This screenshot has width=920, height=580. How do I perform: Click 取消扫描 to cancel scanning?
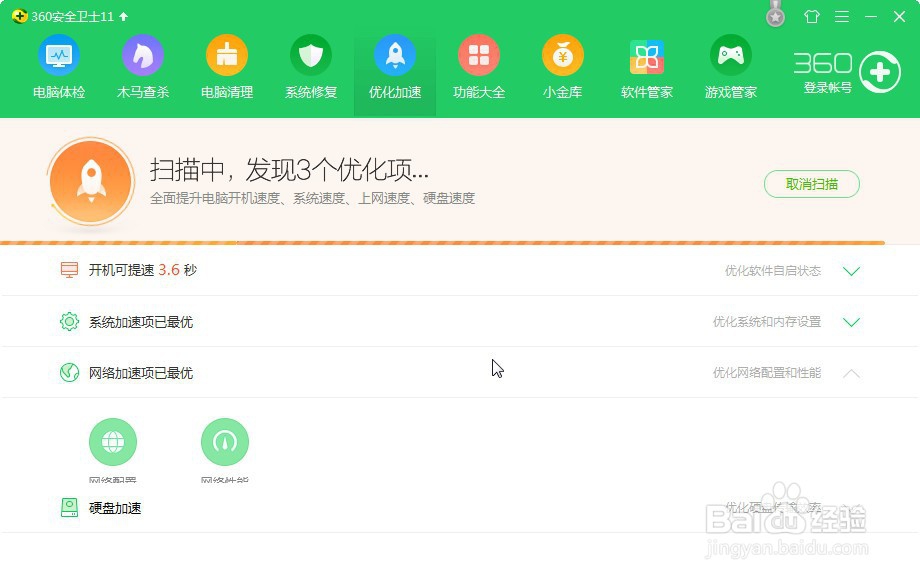[x=812, y=185]
